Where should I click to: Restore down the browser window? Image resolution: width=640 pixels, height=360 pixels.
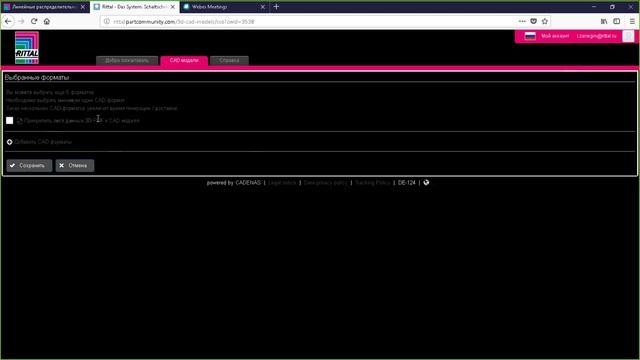[x=612, y=7]
